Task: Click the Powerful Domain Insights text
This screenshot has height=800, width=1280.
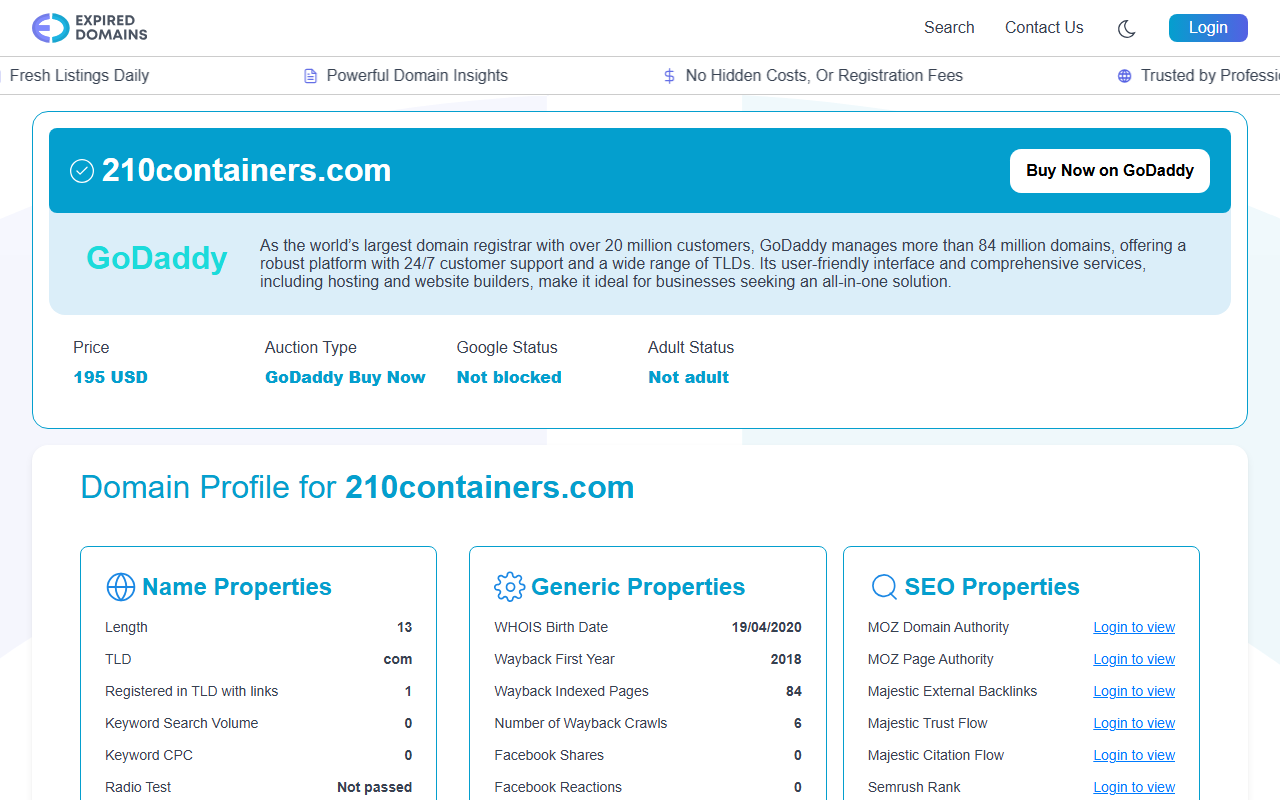Action: 417,76
